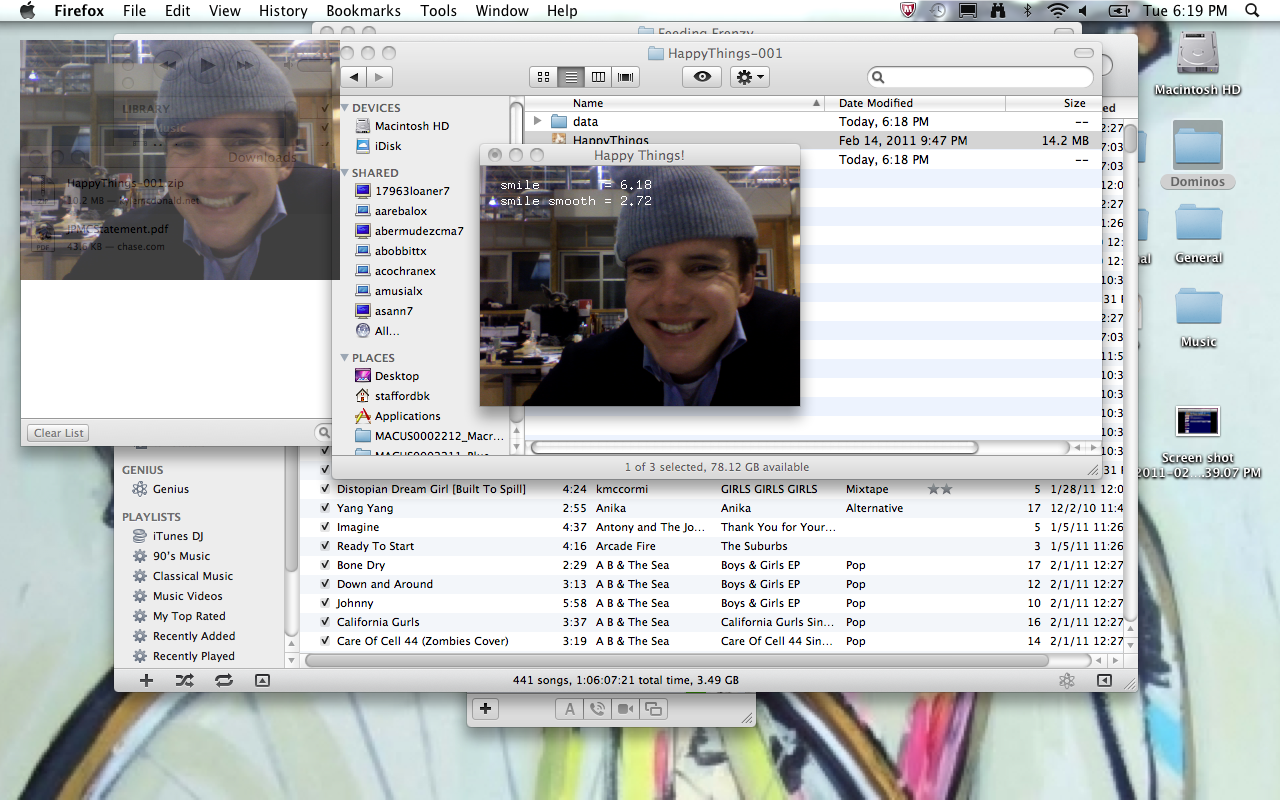Switch Finder to column view

(599, 77)
